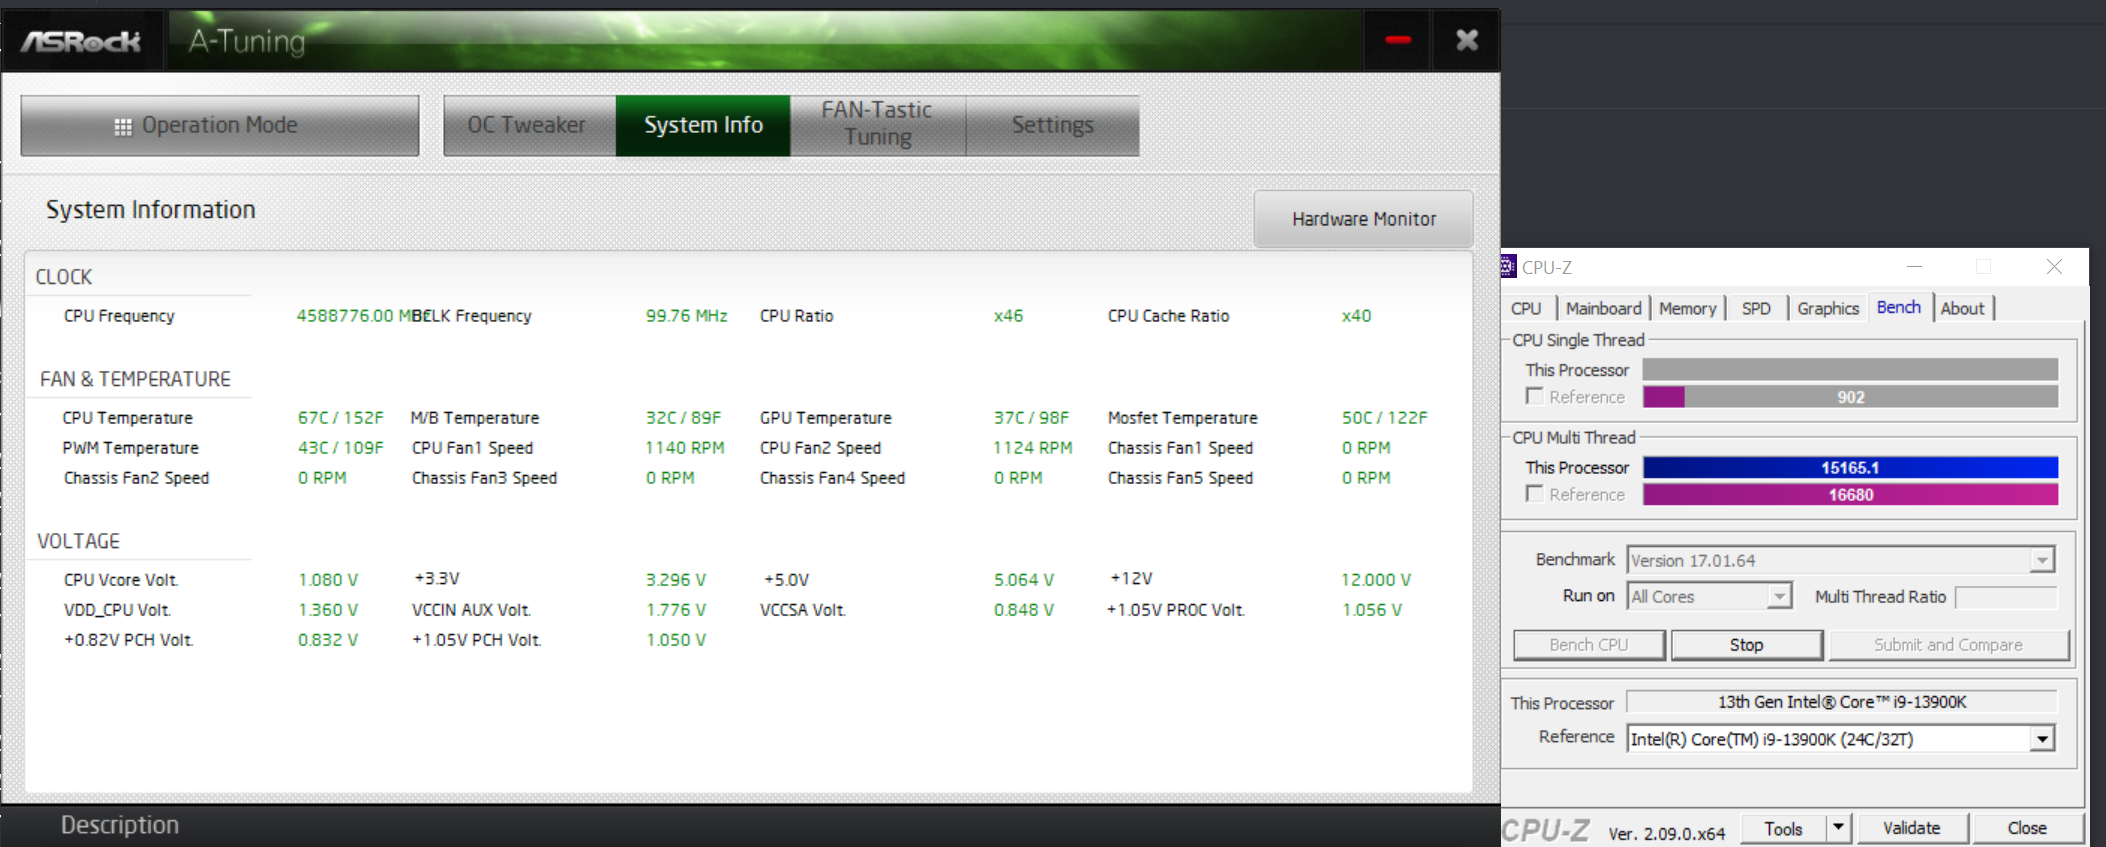Select Bench tab in CPU-Z
The width and height of the screenshot is (2106, 847).
(x=1898, y=307)
